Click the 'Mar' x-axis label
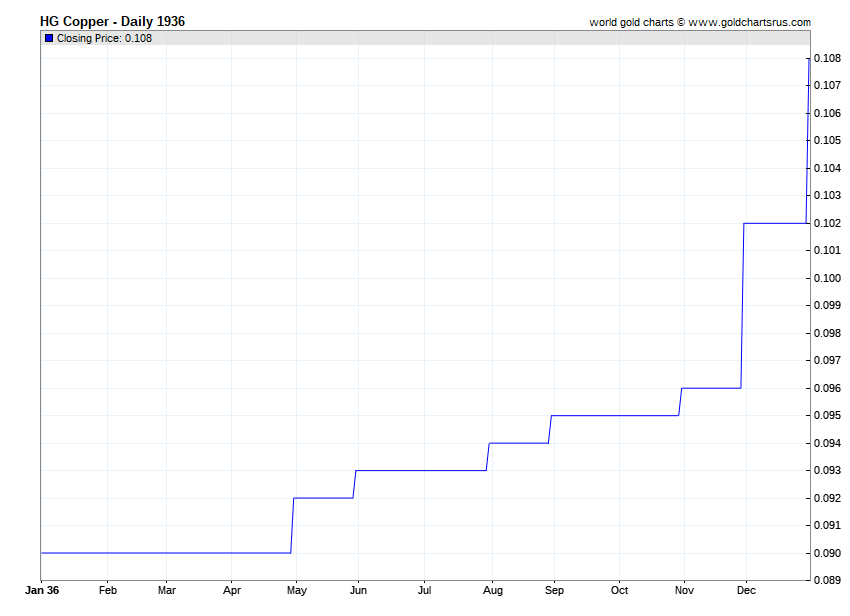The width and height of the screenshot is (850, 616). pyautogui.click(x=166, y=590)
